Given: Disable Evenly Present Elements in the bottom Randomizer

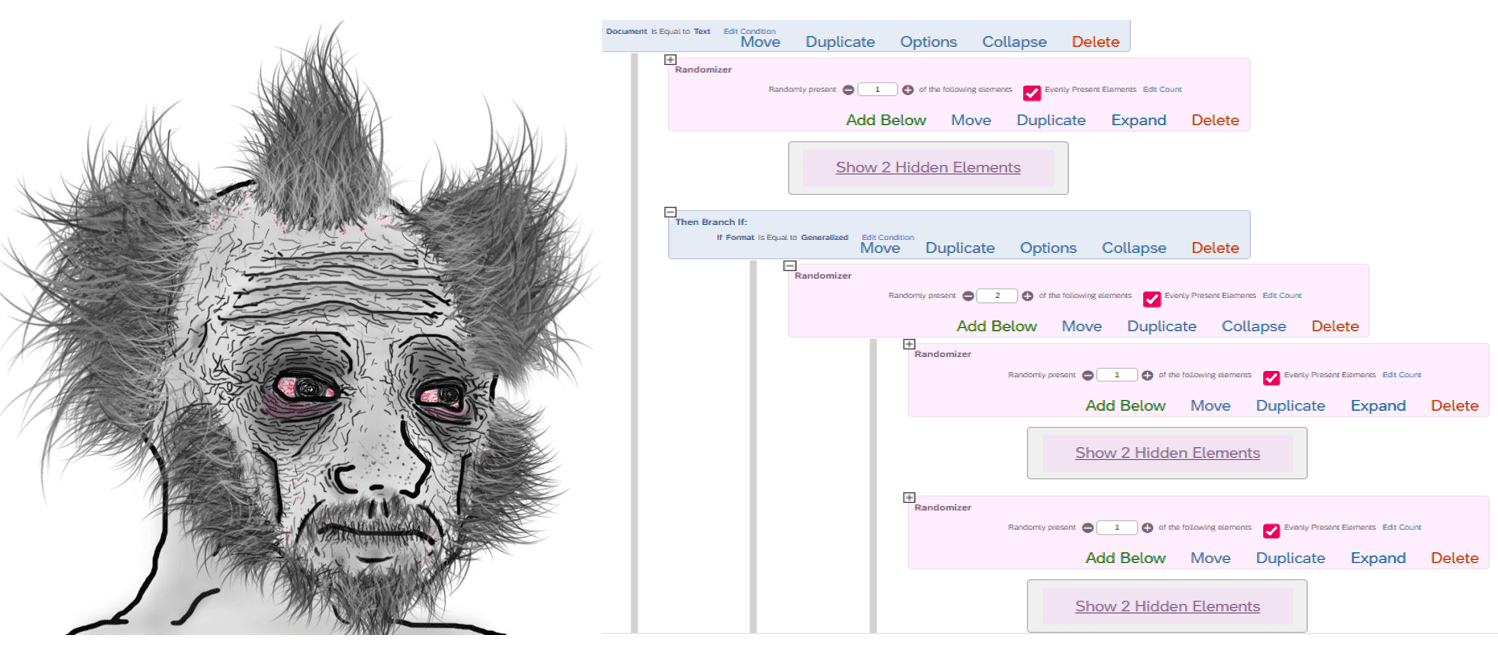Looking at the screenshot, I should tap(1272, 531).
